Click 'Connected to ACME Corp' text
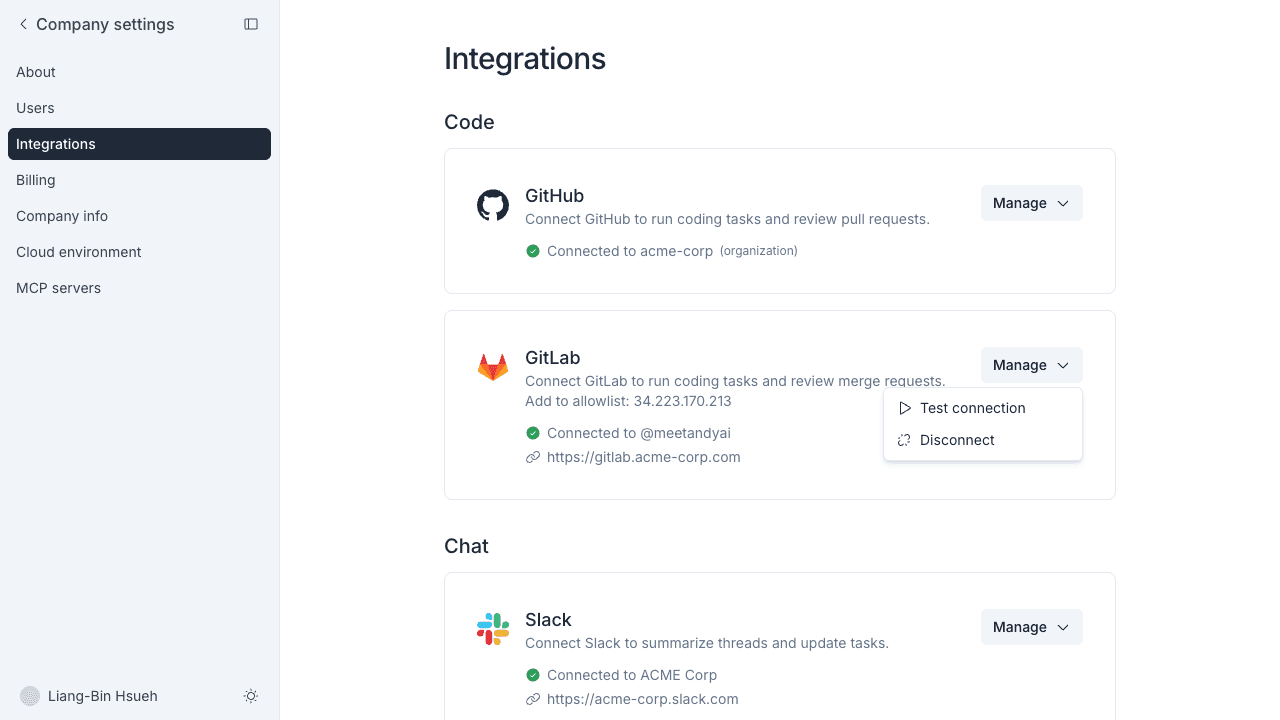 (x=632, y=675)
